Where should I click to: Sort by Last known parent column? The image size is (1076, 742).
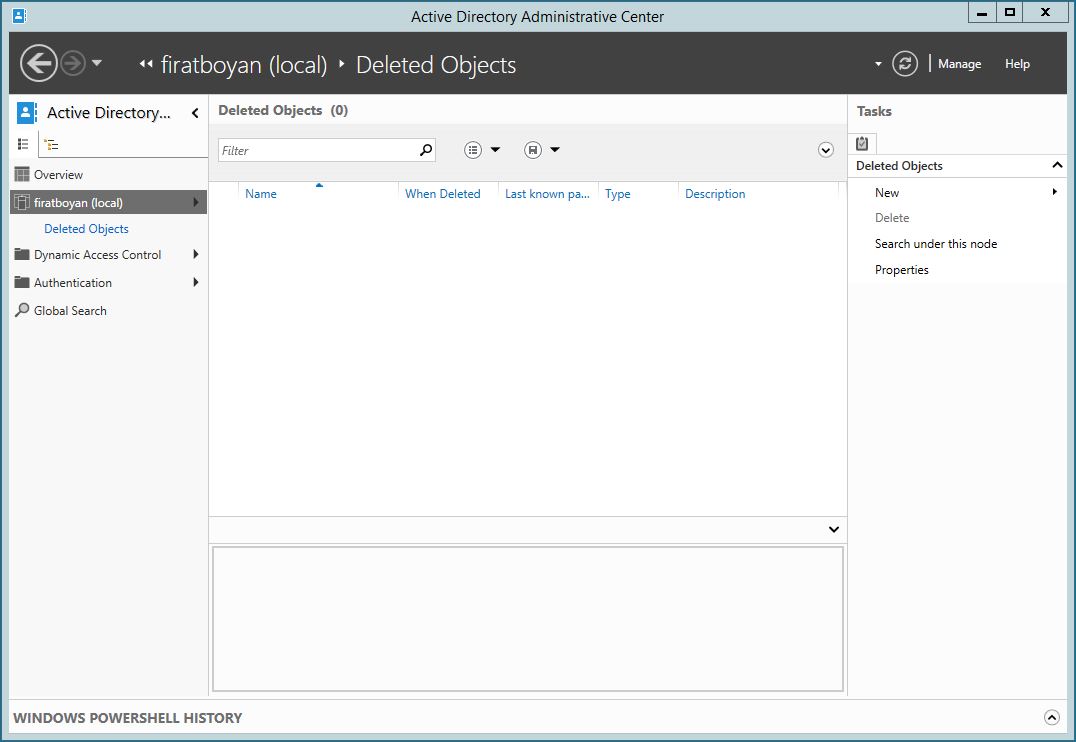[x=547, y=194]
